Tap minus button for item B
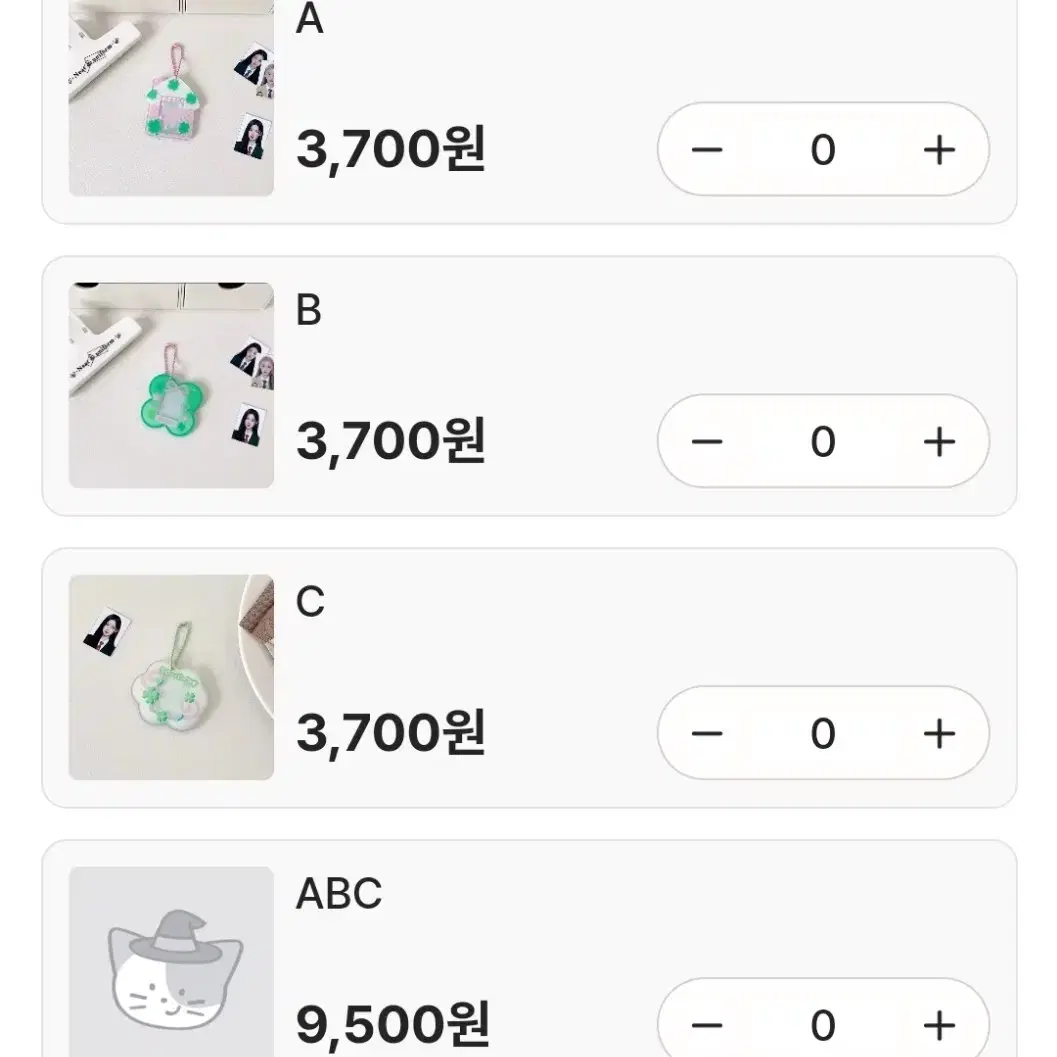The image size is (1057, 1057). [x=707, y=442]
